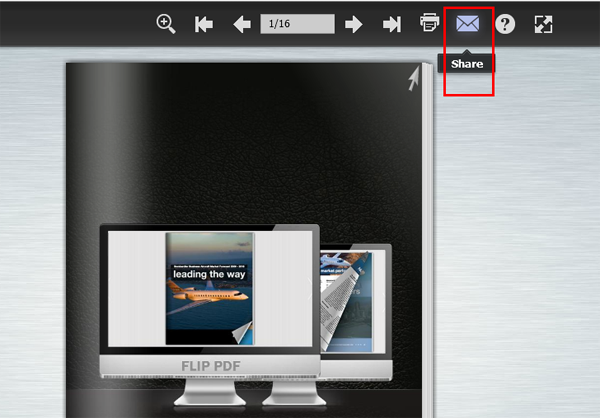Click the flipbook cover page
Viewport: 600px width, 418px height.
[x=244, y=240]
